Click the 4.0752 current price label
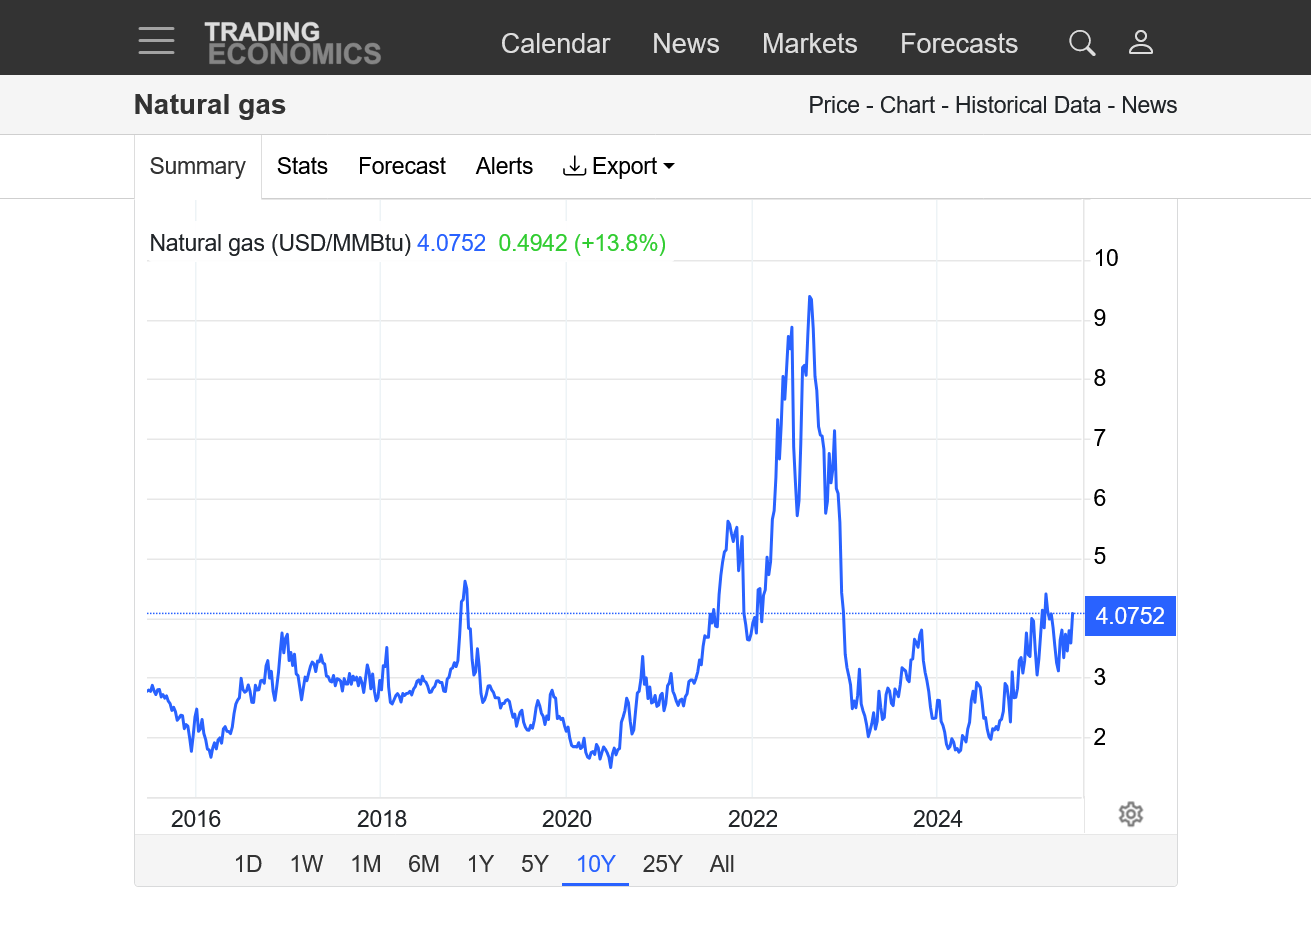 (x=1130, y=616)
